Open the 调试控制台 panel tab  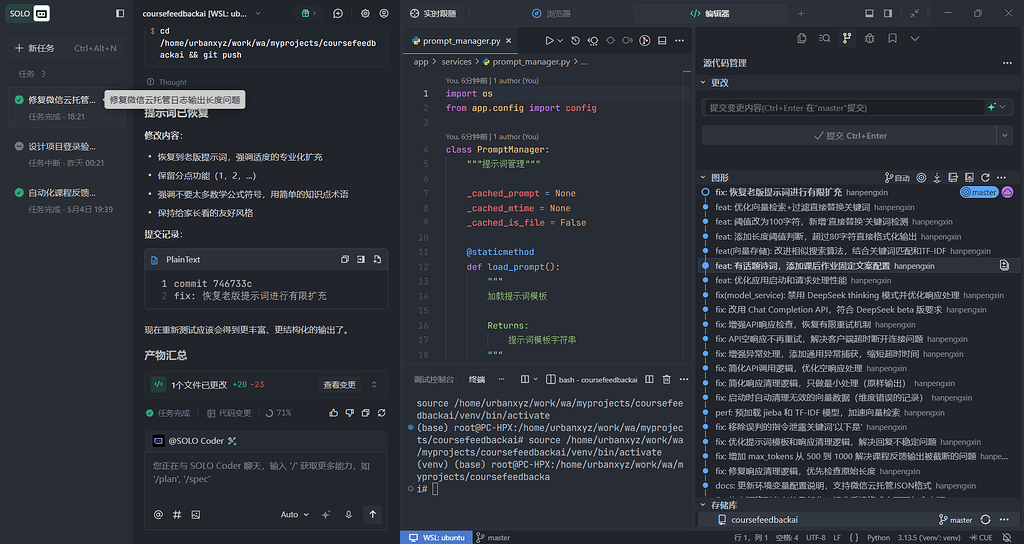pos(434,379)
